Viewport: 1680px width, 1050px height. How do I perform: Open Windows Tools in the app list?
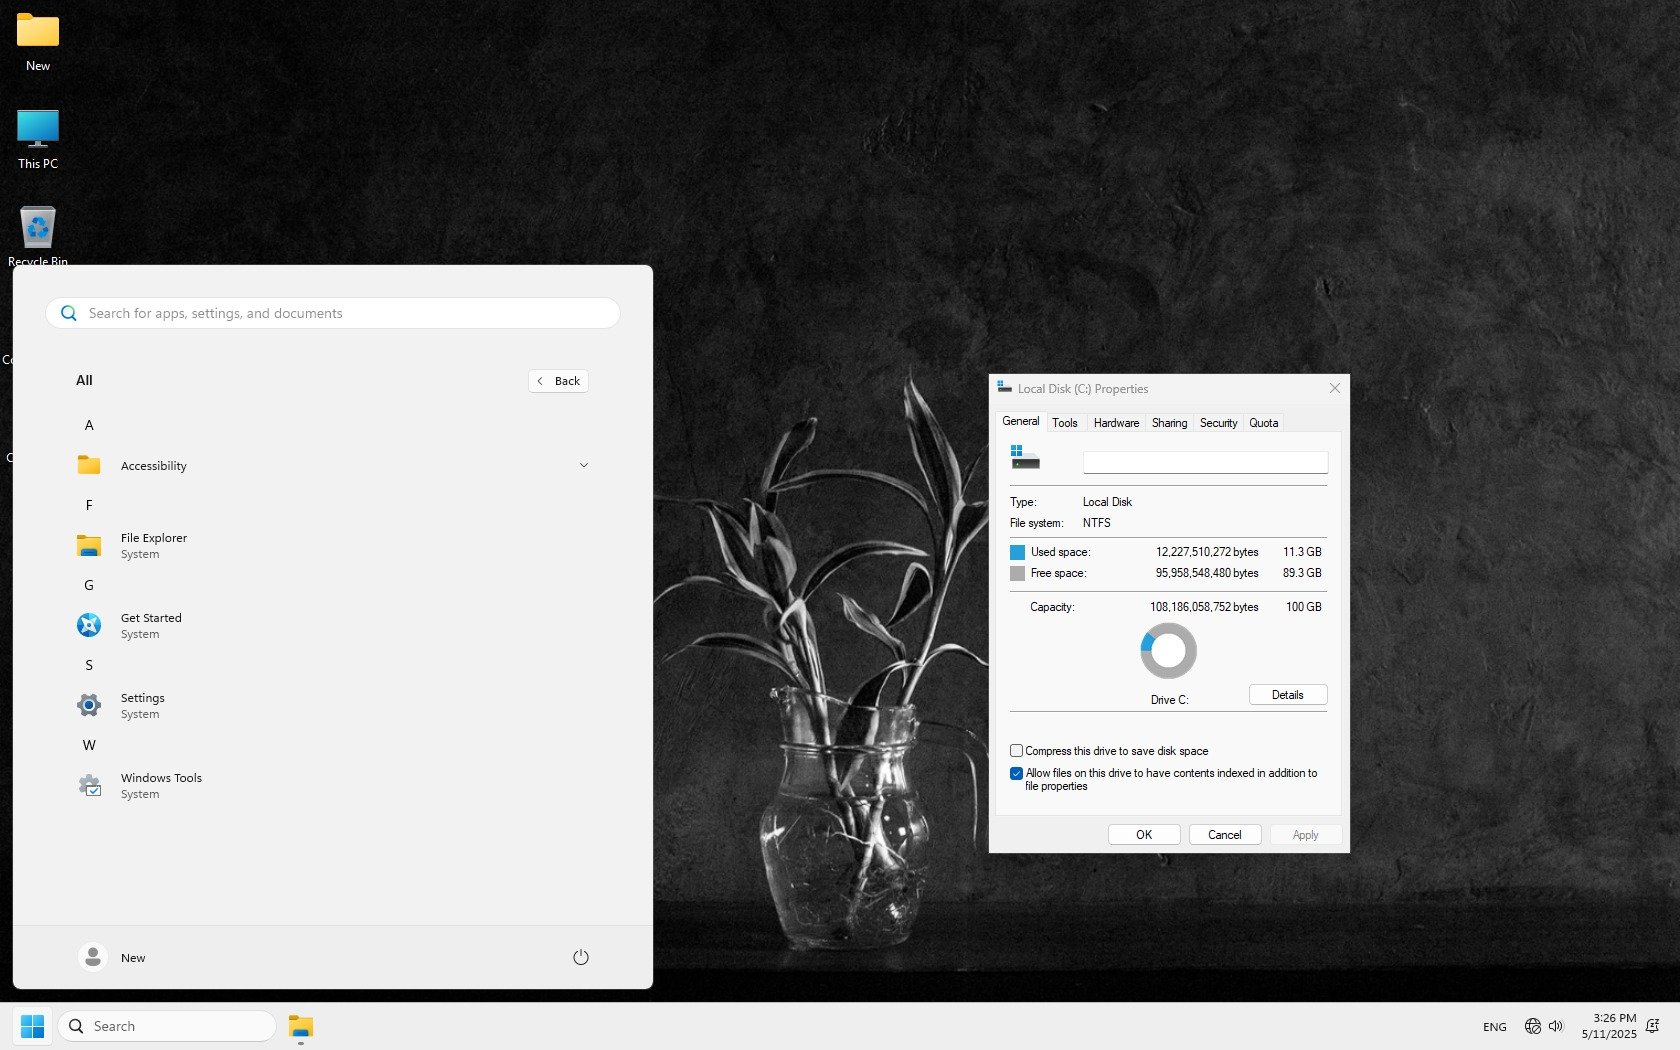160,785
